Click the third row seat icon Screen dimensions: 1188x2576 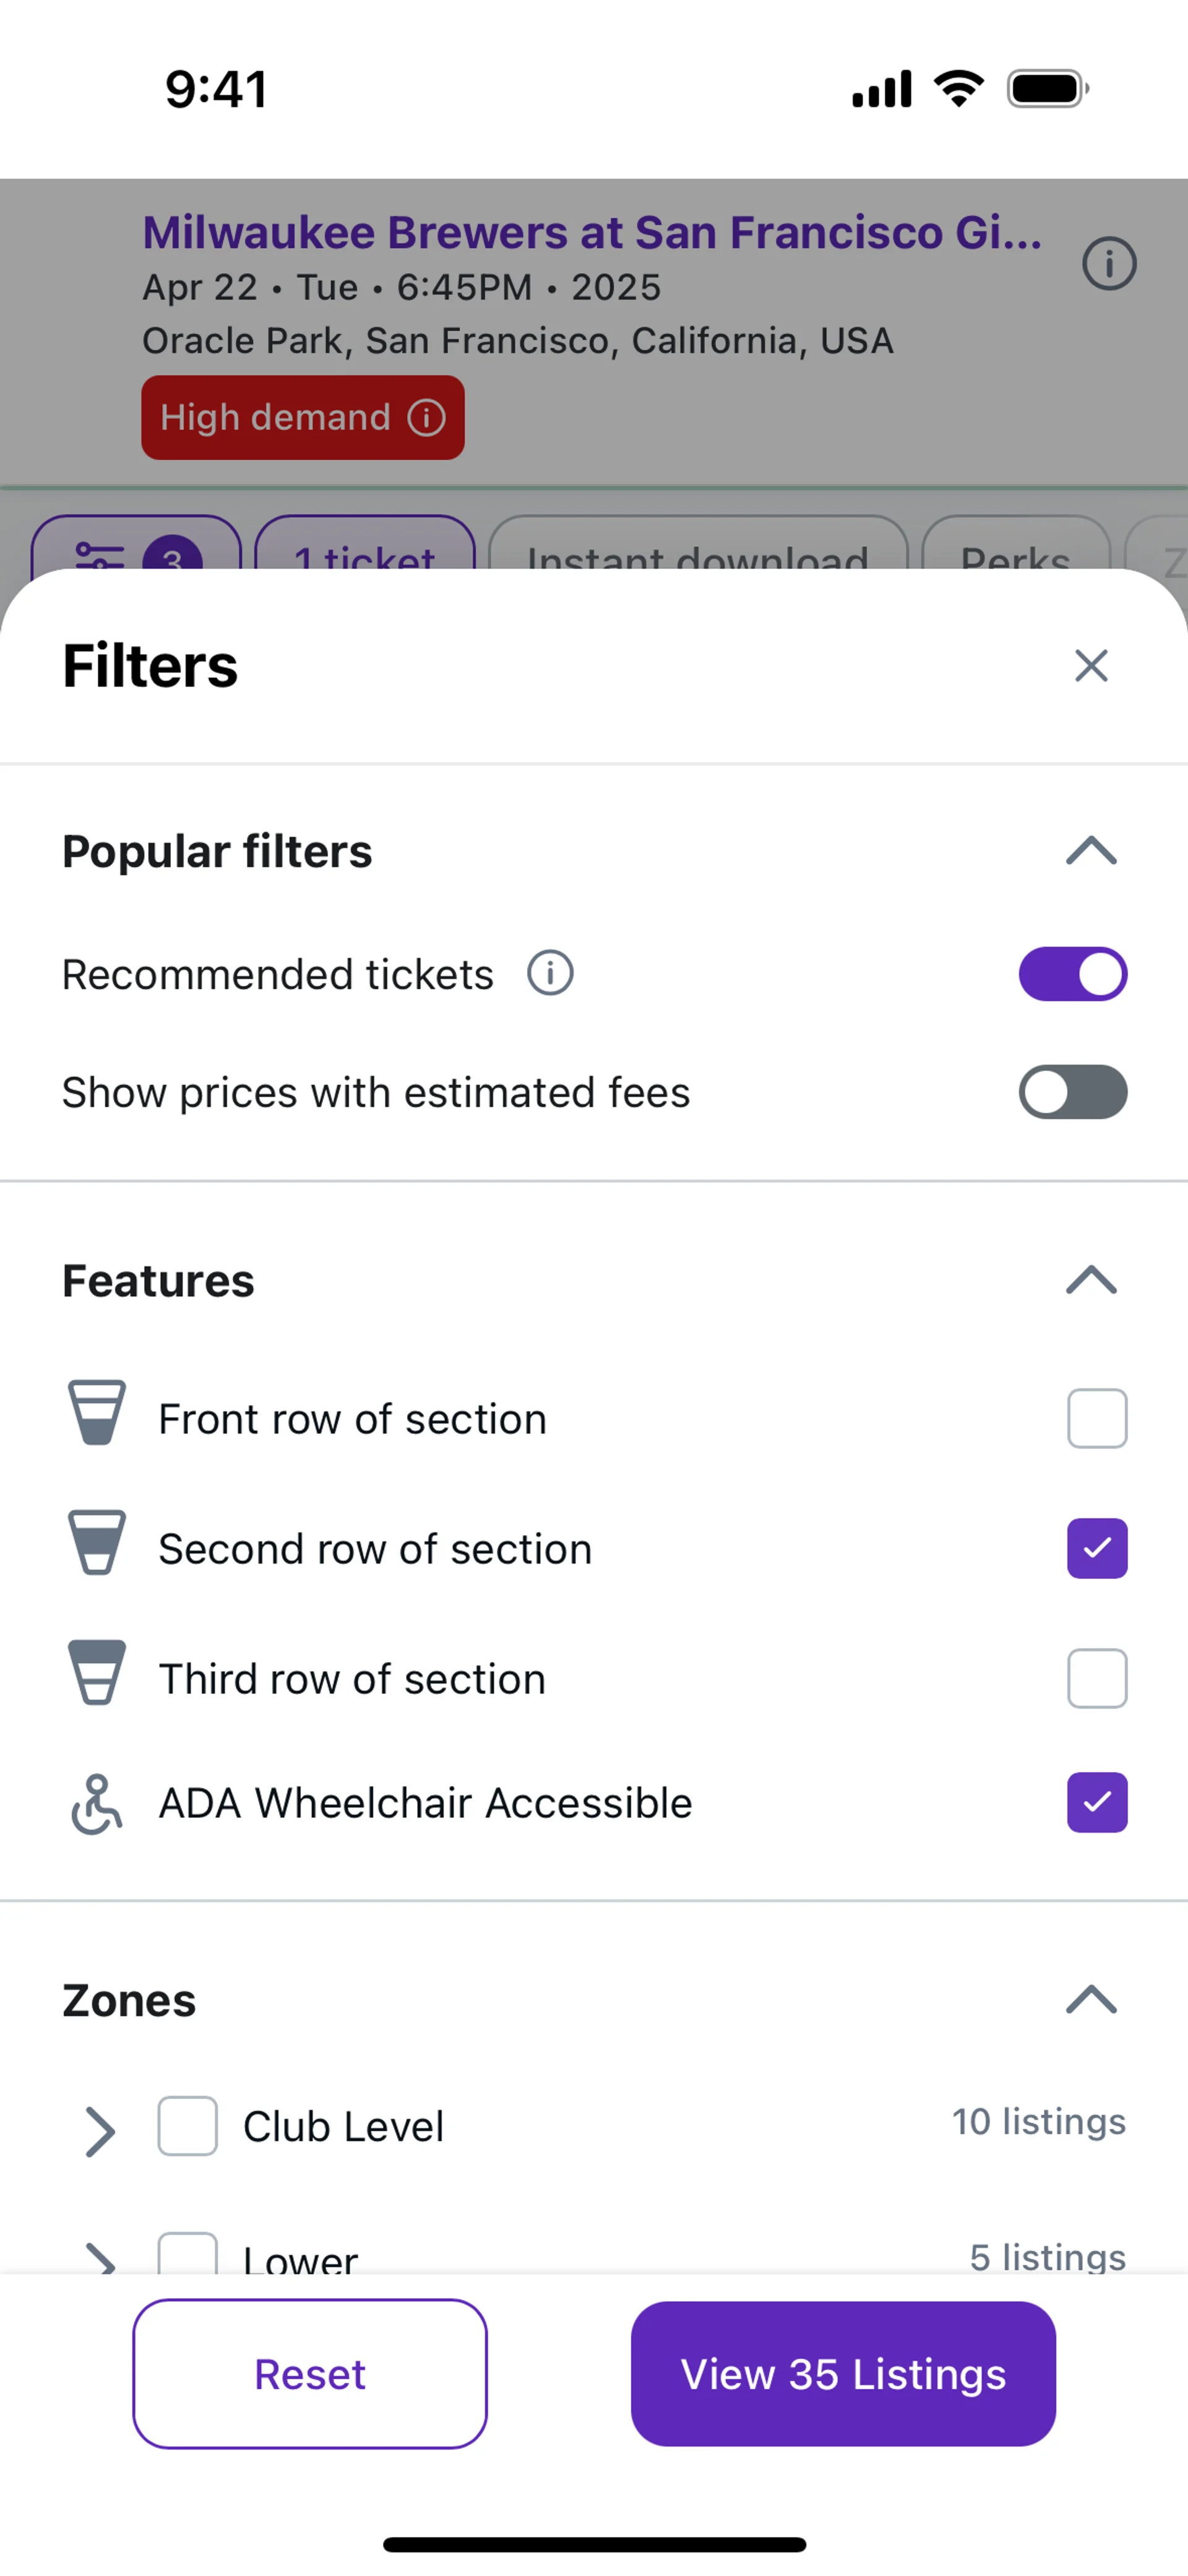click(97, 1672)
